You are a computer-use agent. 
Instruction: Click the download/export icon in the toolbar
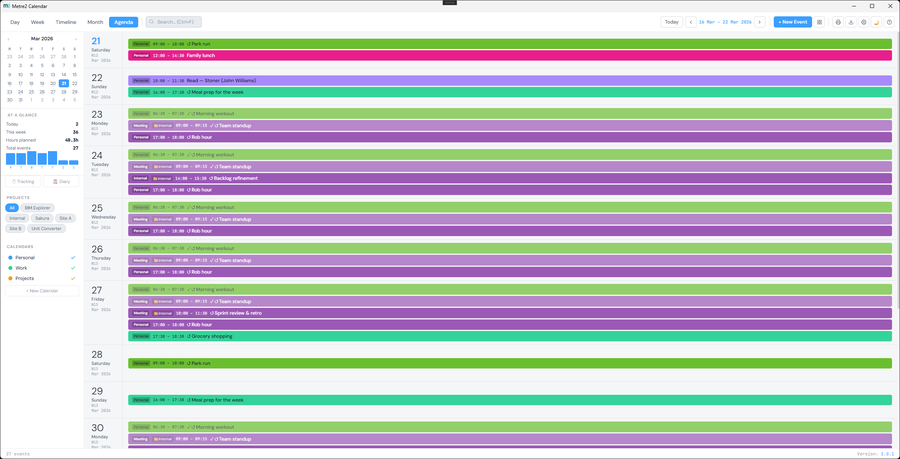point(851,22)
